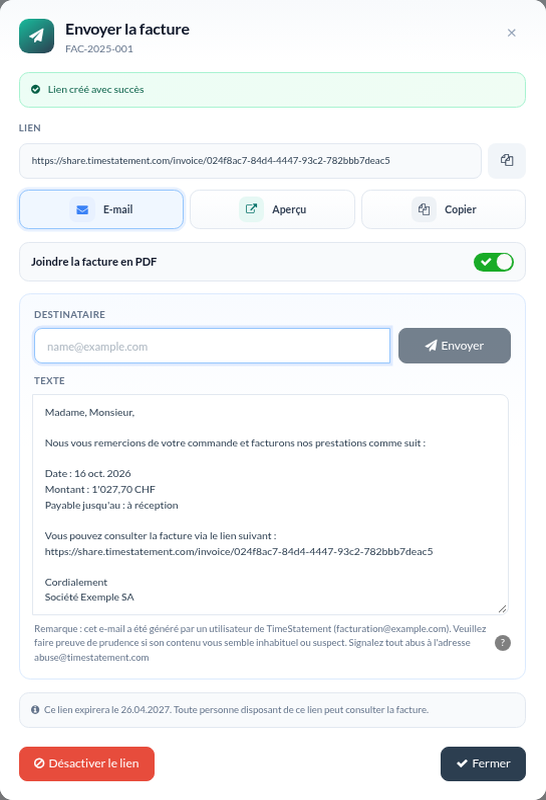Viewport: 546px width, 800px height.
Task: Click the help question mark icon
Action: tap(503, 643)
